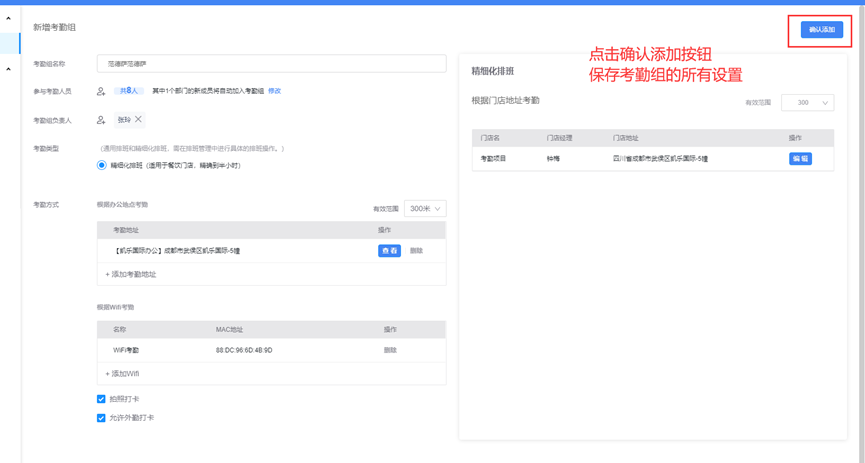Select the 精细化排班 radio button

pyautogui.click(x=102, y=165)
